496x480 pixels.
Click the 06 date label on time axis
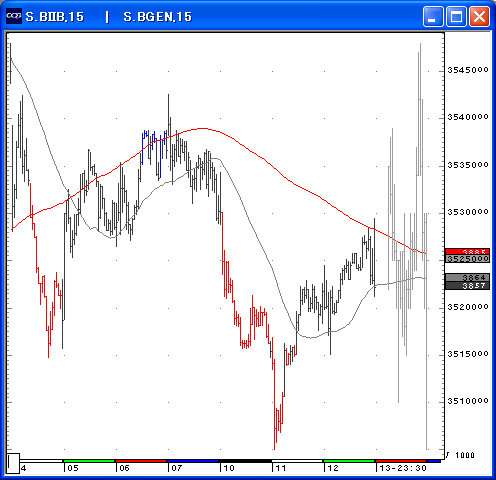pos(124,468)
